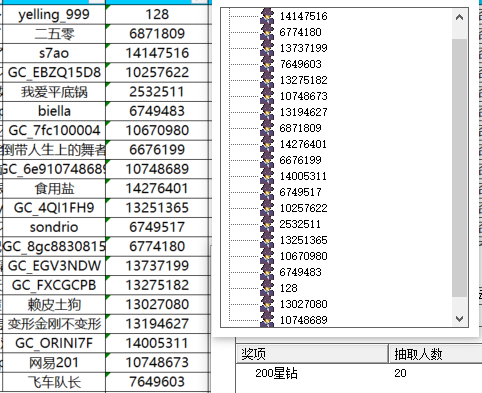This screenshot has height=393, width=482.
Task: Click the vertical scrollbar thumb of the list
Action: point(459,168)
